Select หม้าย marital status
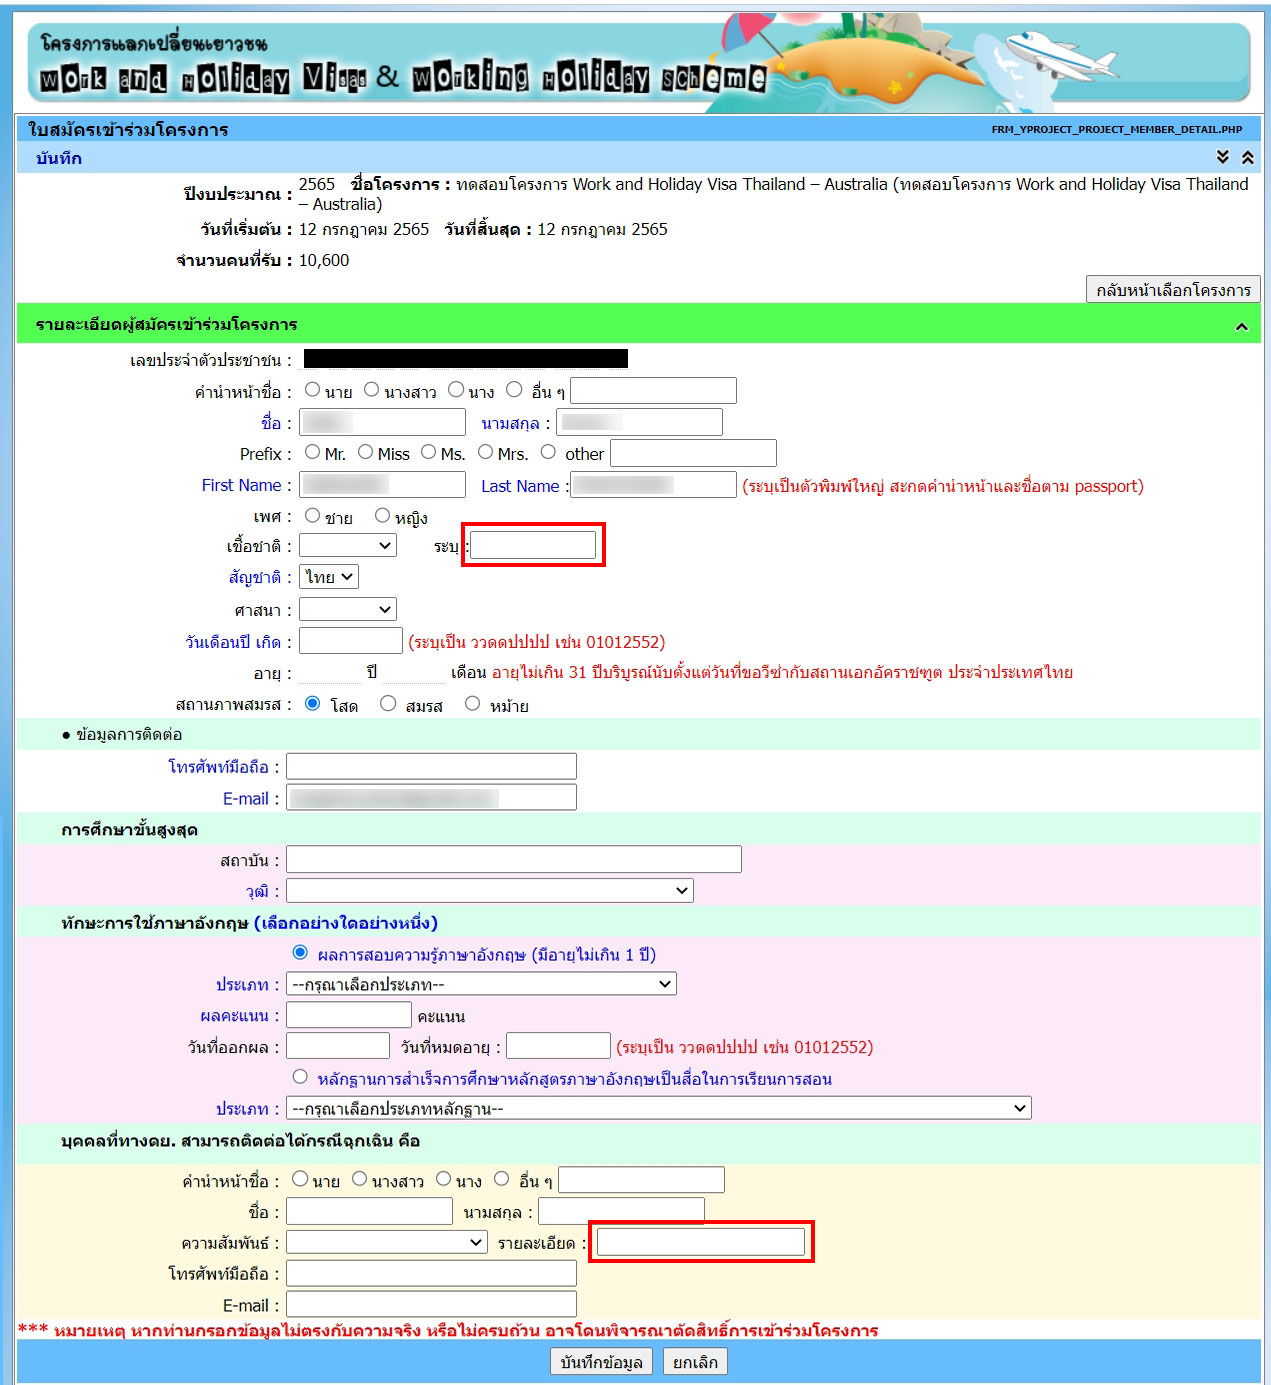Screen dimensions: 1271x1385 click(472, 704)
